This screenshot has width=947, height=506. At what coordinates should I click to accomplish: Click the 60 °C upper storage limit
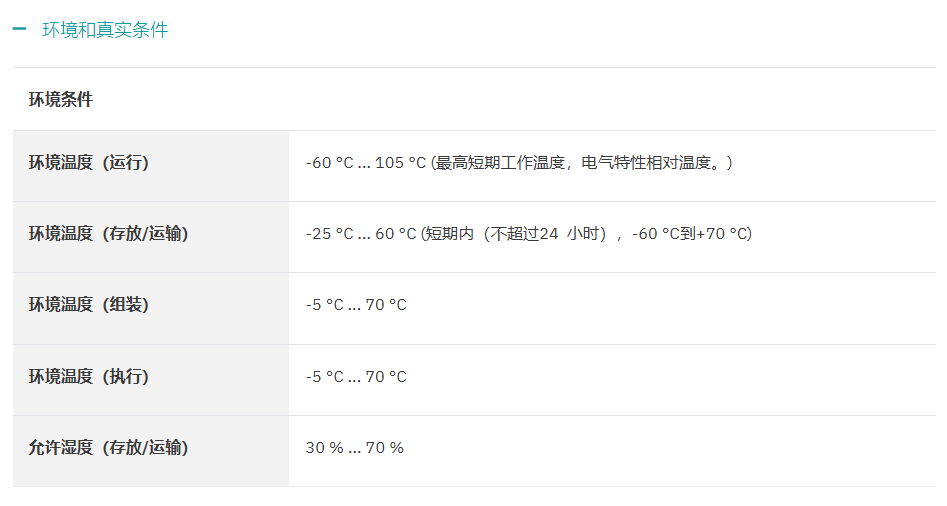tap(396, 234)
